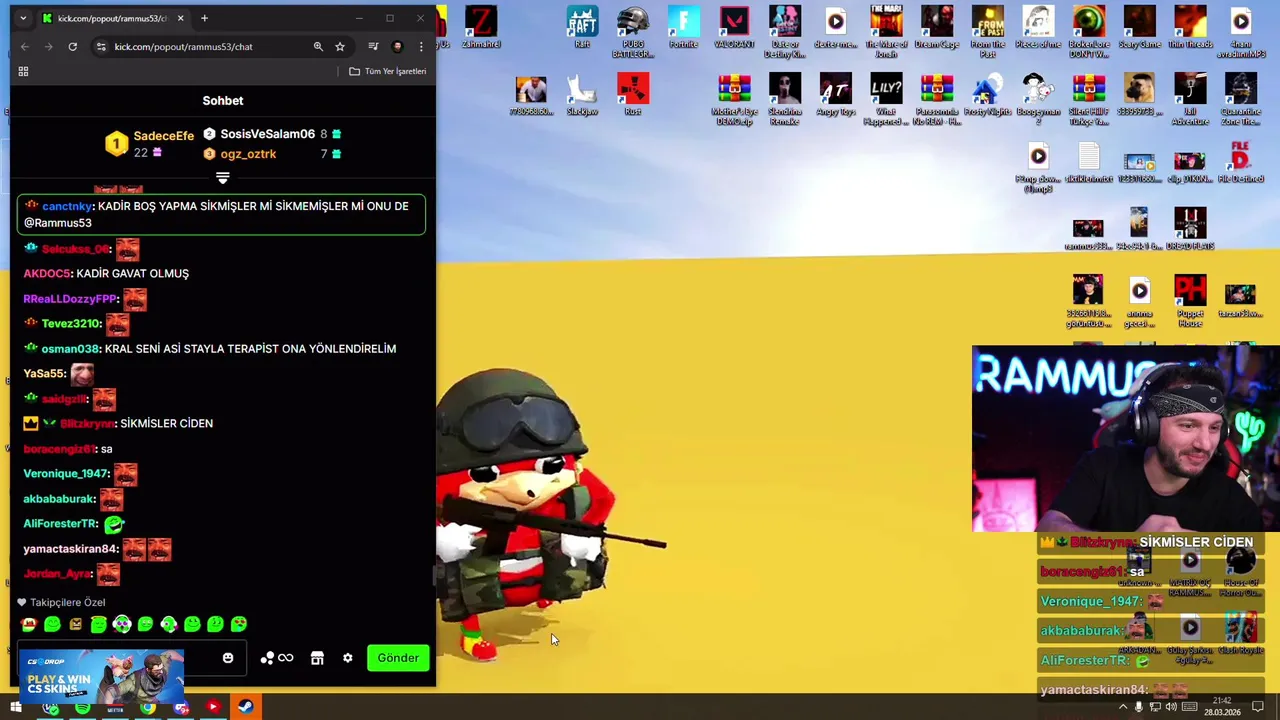Open the From the Past desktop shortcut

988,32
